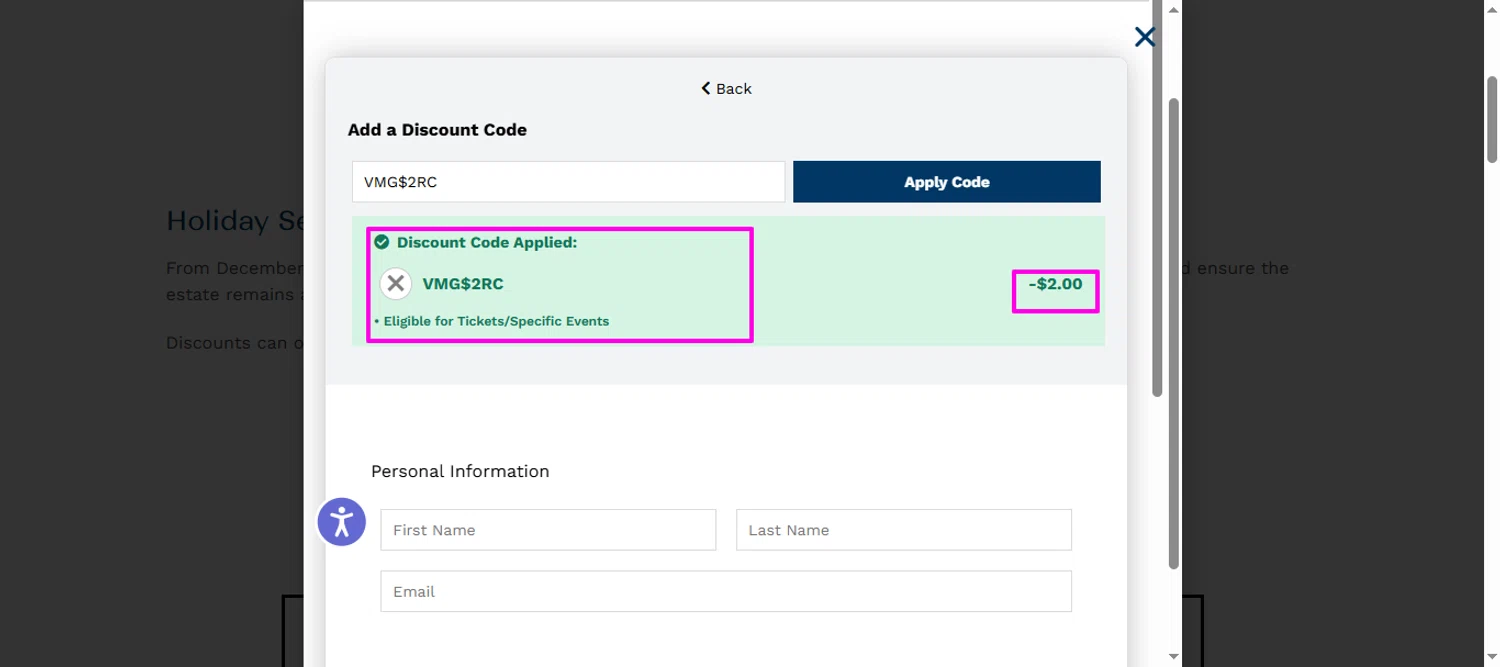Click the modal scrollbar down arrow

coord(1174,656)
